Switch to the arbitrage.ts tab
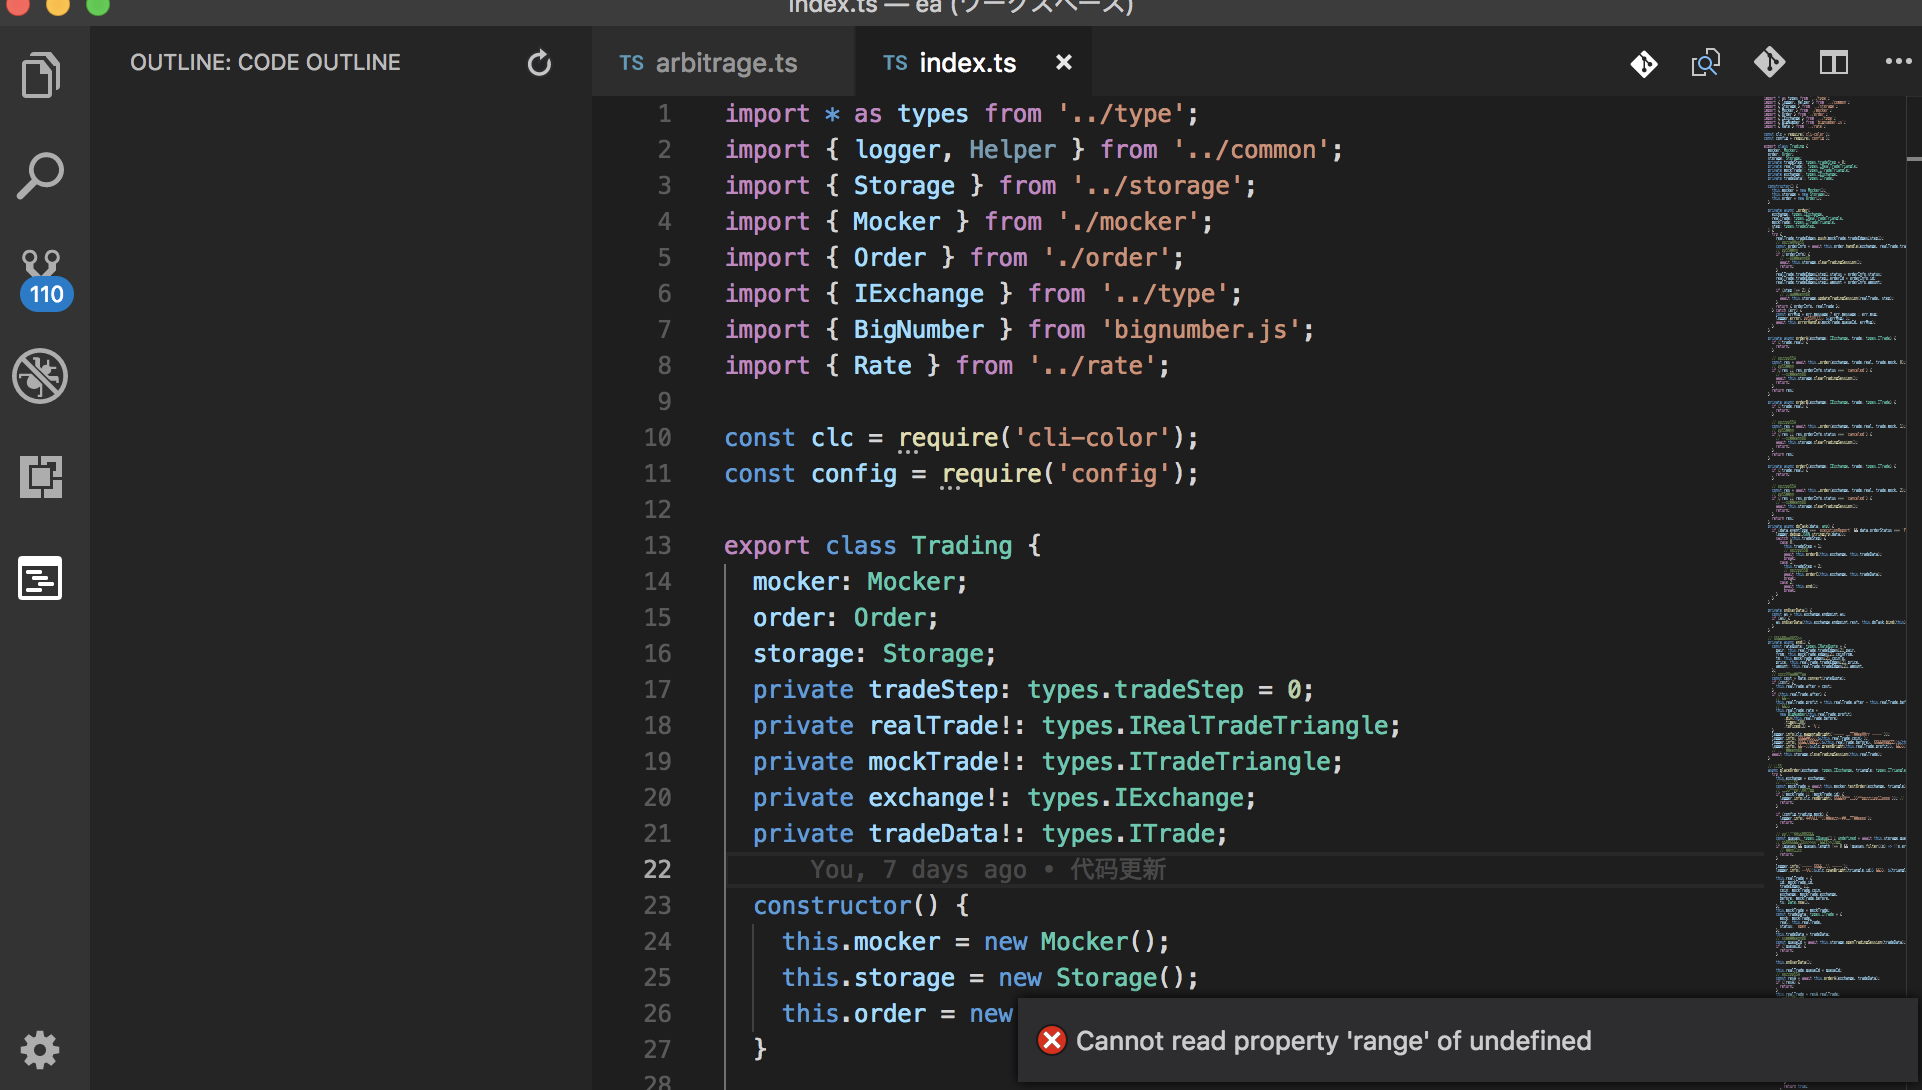Viewport: 1922px width, 1090px height. coord(724,63)
